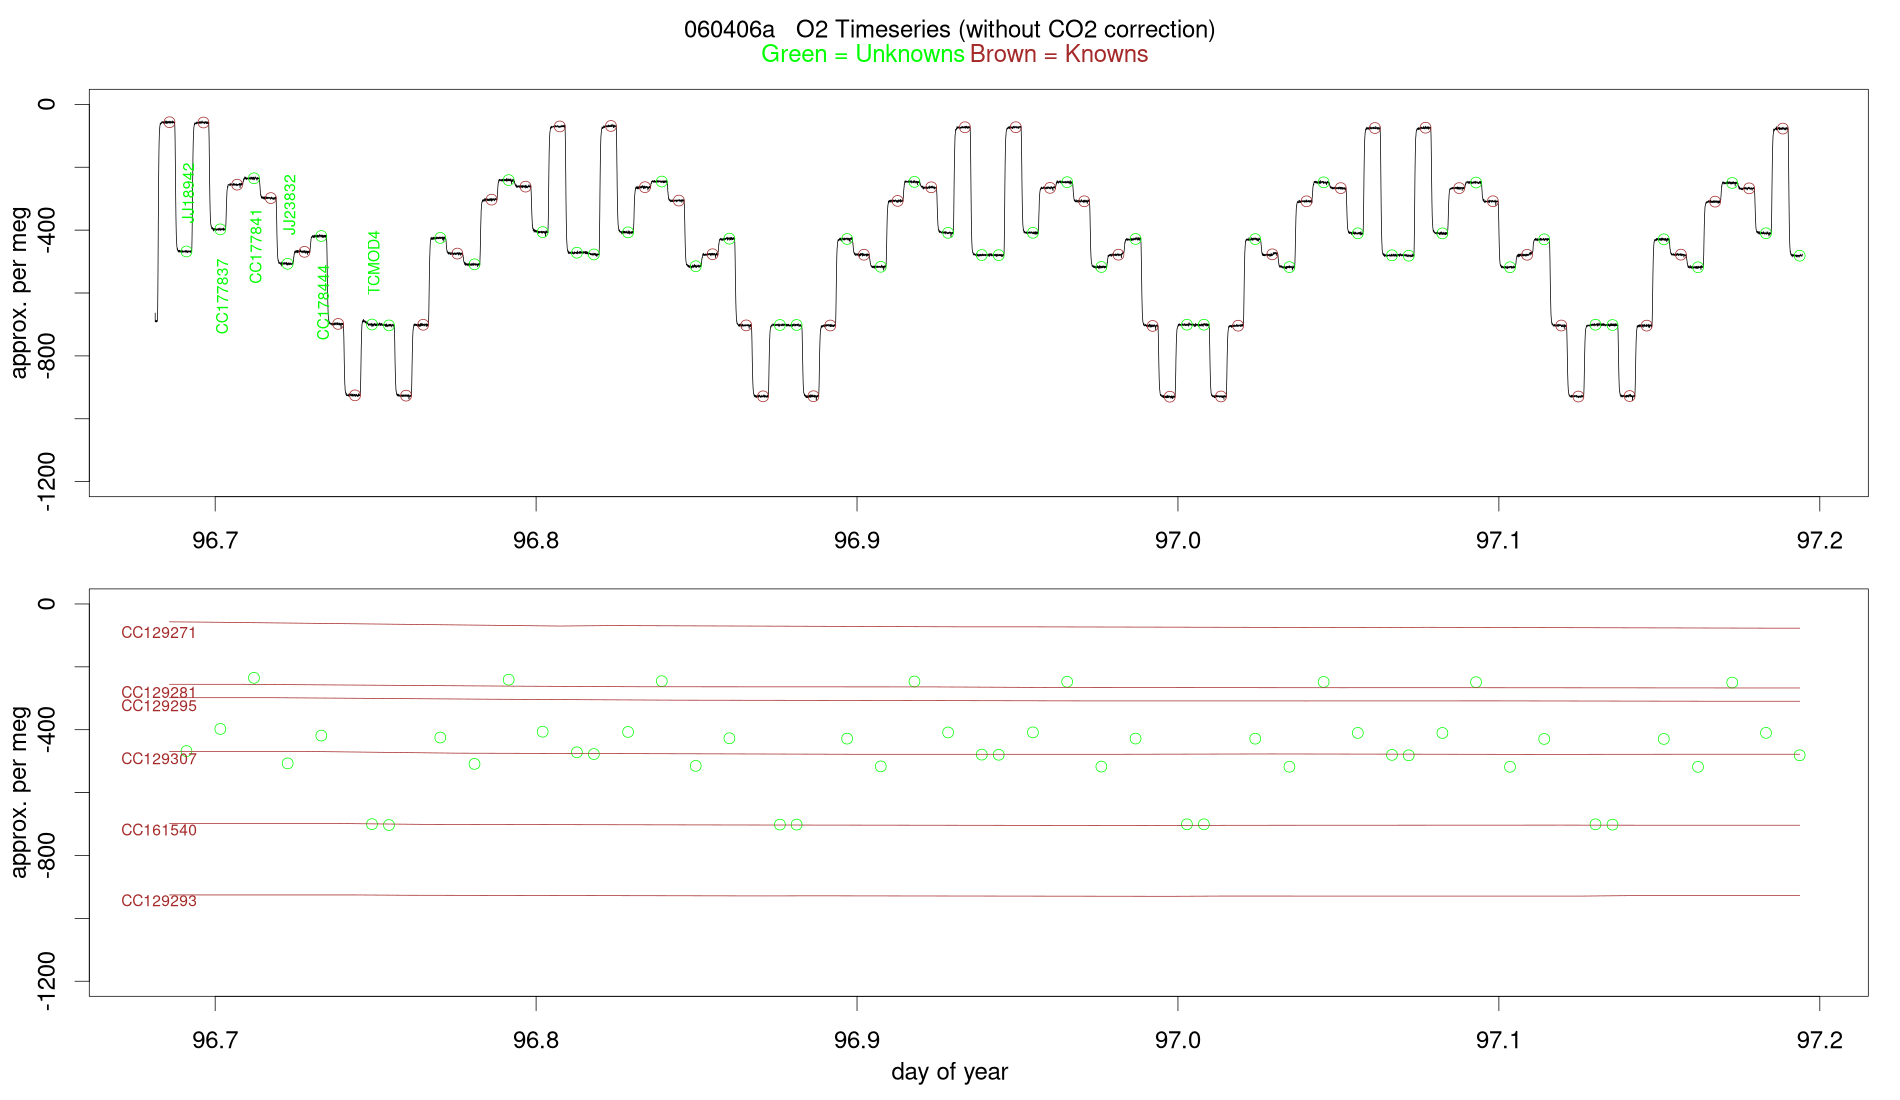Click the -1200 tick label on the lower plot
The width and height of the screenshot is (1900, 1100).
[x=46, y=980]
